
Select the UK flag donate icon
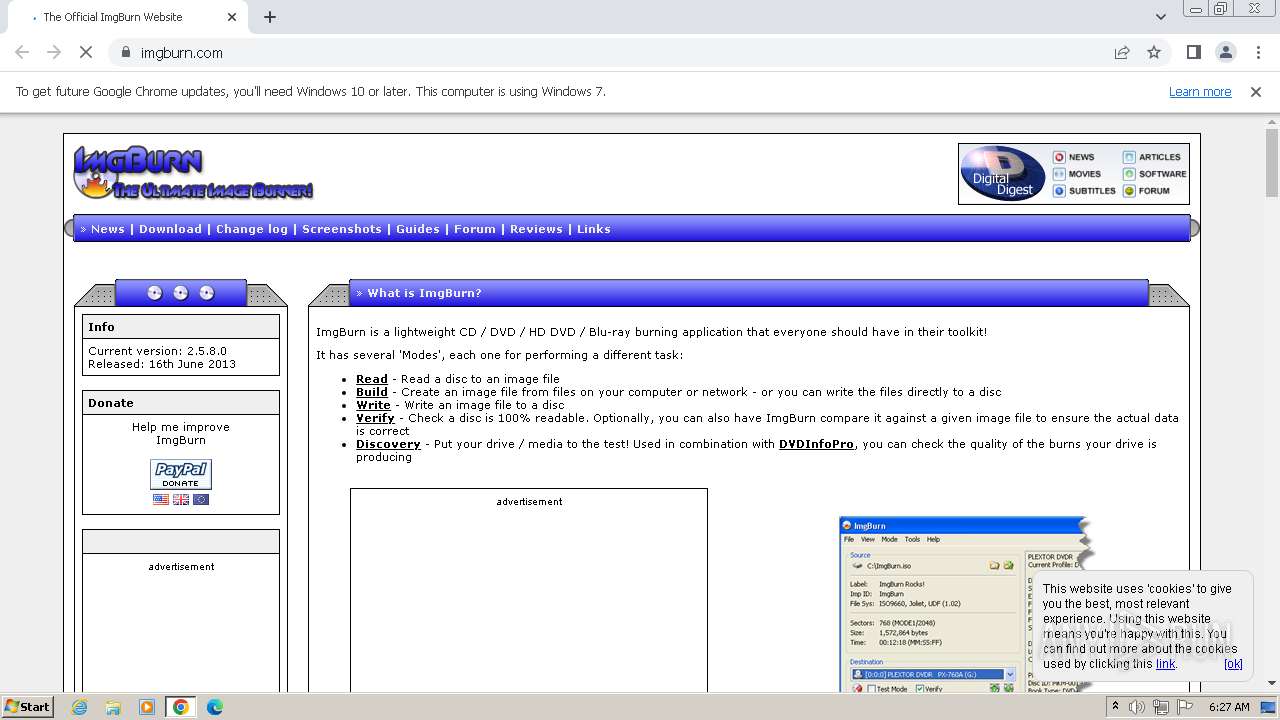[181, 499]
